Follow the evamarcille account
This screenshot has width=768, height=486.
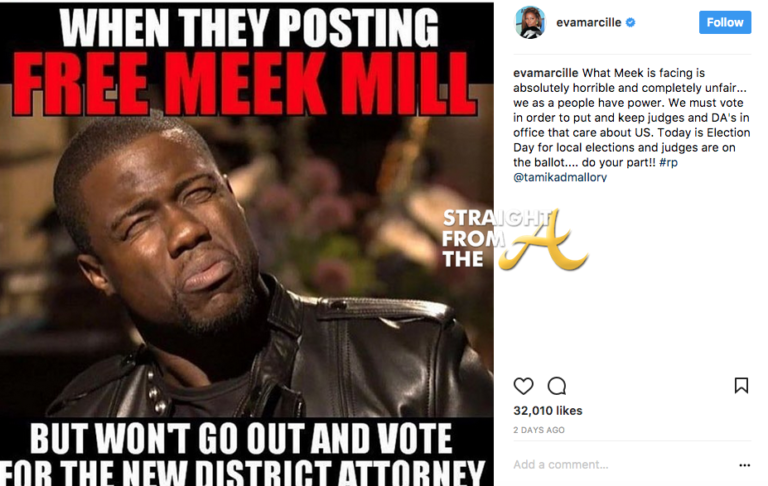point(725,23)
